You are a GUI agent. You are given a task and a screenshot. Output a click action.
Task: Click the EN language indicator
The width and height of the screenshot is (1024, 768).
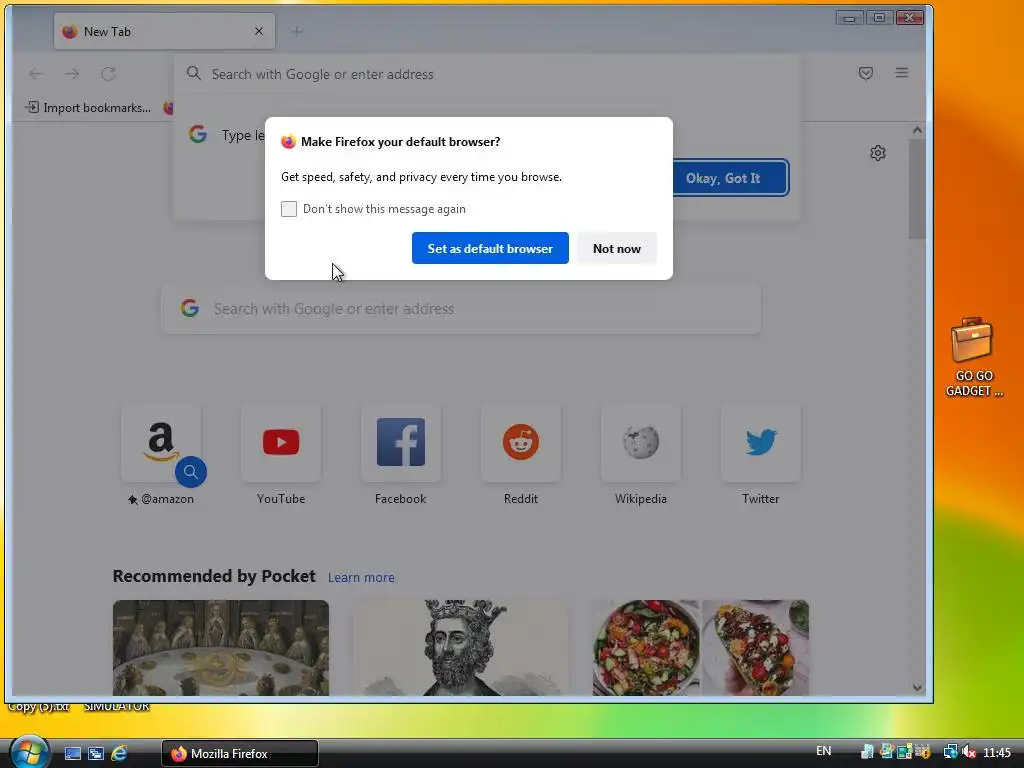[x=824, y=751]
